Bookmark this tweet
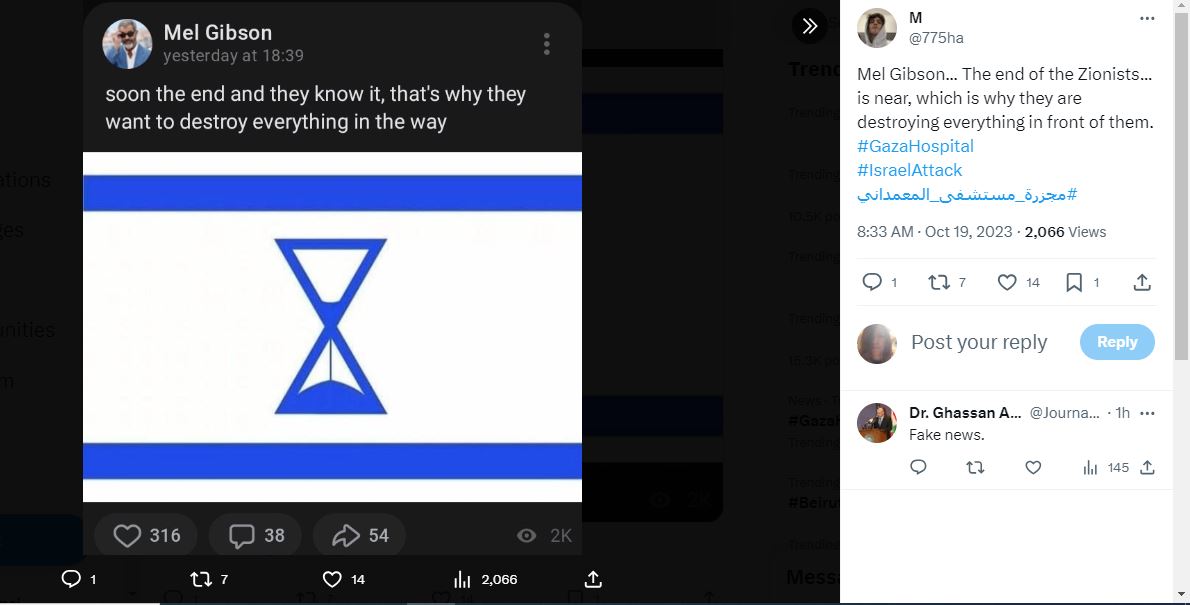The height and width of the screenshot is (605, 1190). (x=1074, y=283)
